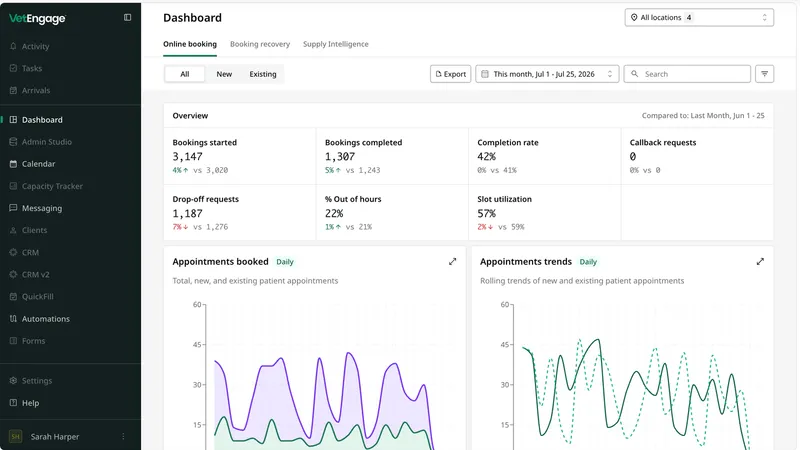Click the Help icon in the sidebar
The height and width of the screenshot is (450, 800).
point(13,403)
